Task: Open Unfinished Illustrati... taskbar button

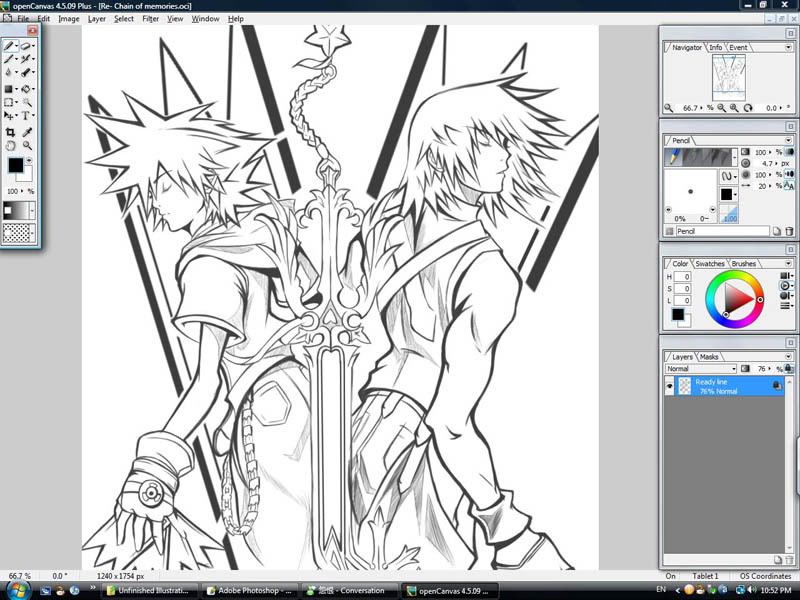Action: (149, 590)
